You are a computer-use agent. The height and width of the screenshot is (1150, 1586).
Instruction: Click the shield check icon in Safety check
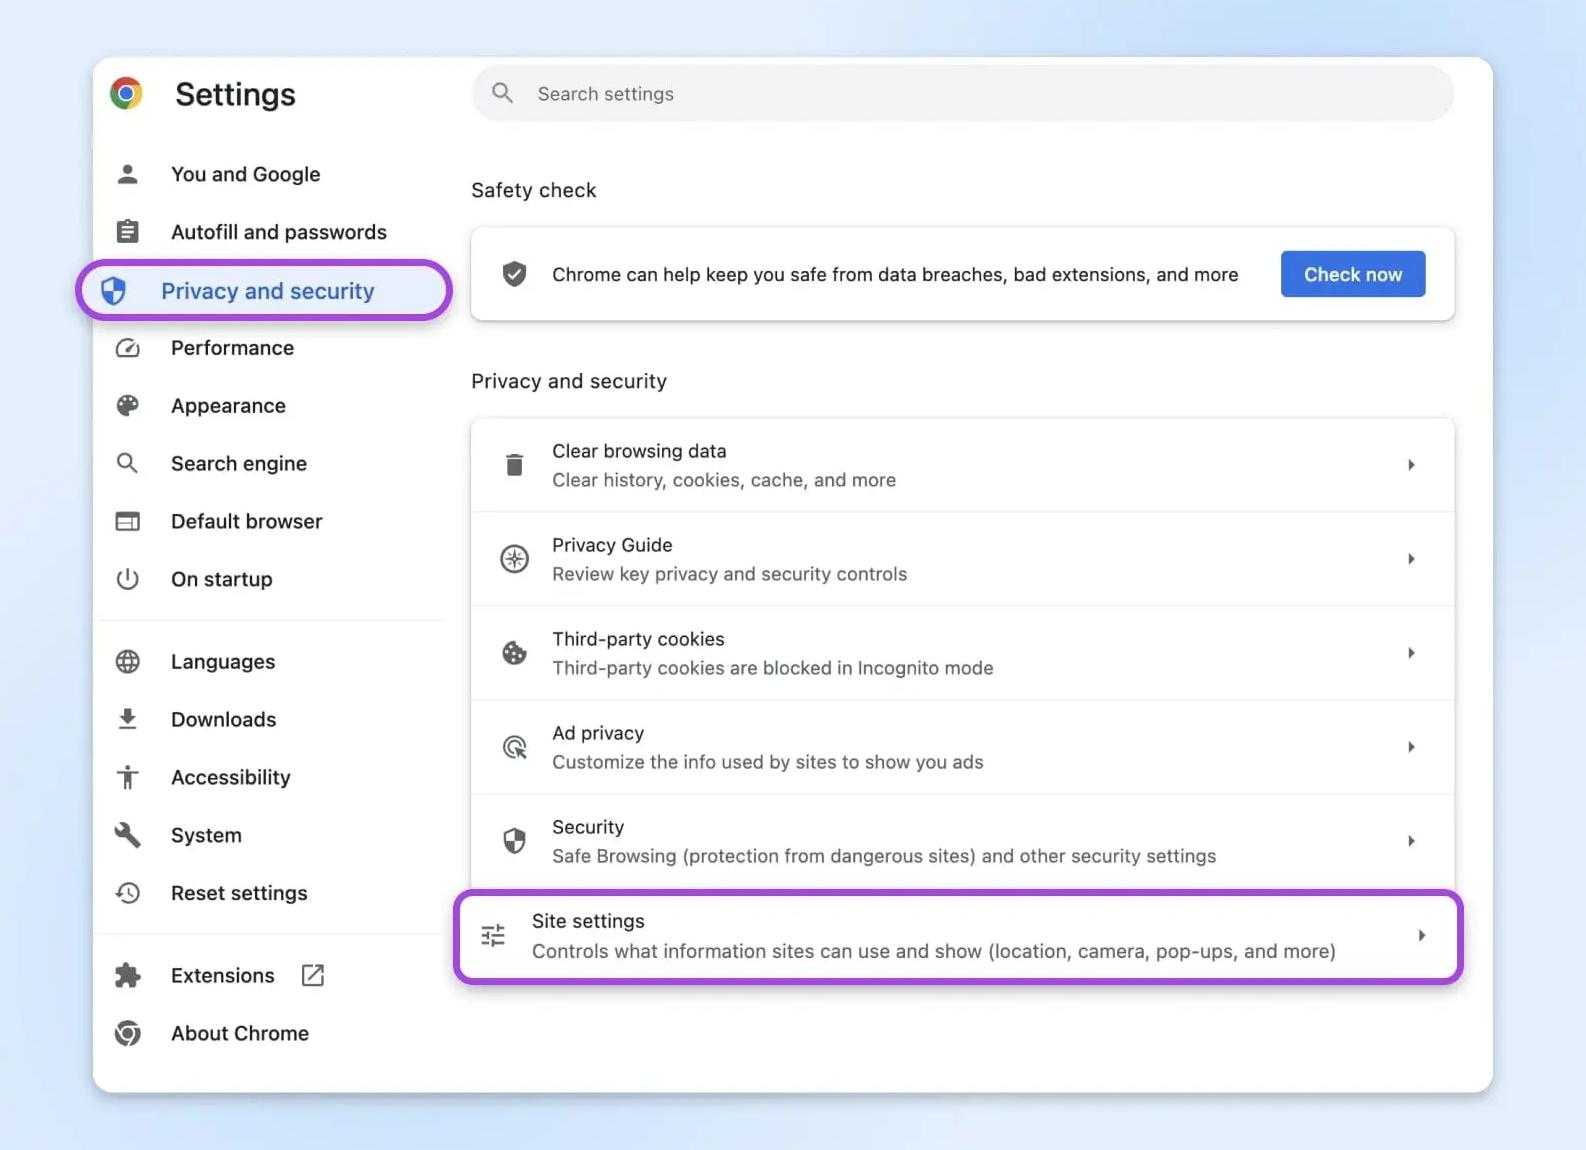[514, 274]
